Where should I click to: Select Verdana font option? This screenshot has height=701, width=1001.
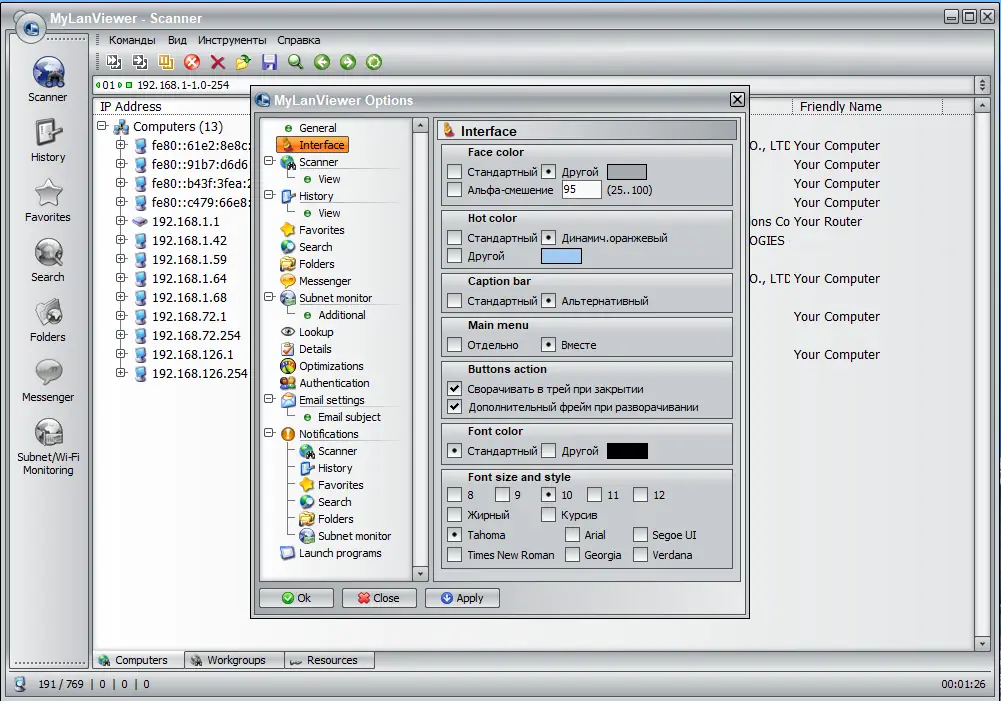[x=640, y=555]
